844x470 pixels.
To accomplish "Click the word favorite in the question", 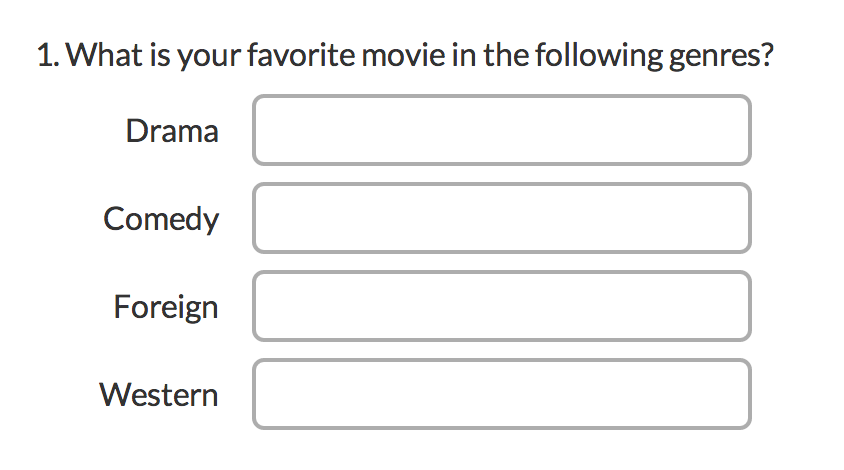I will click(x=301, y=55).
